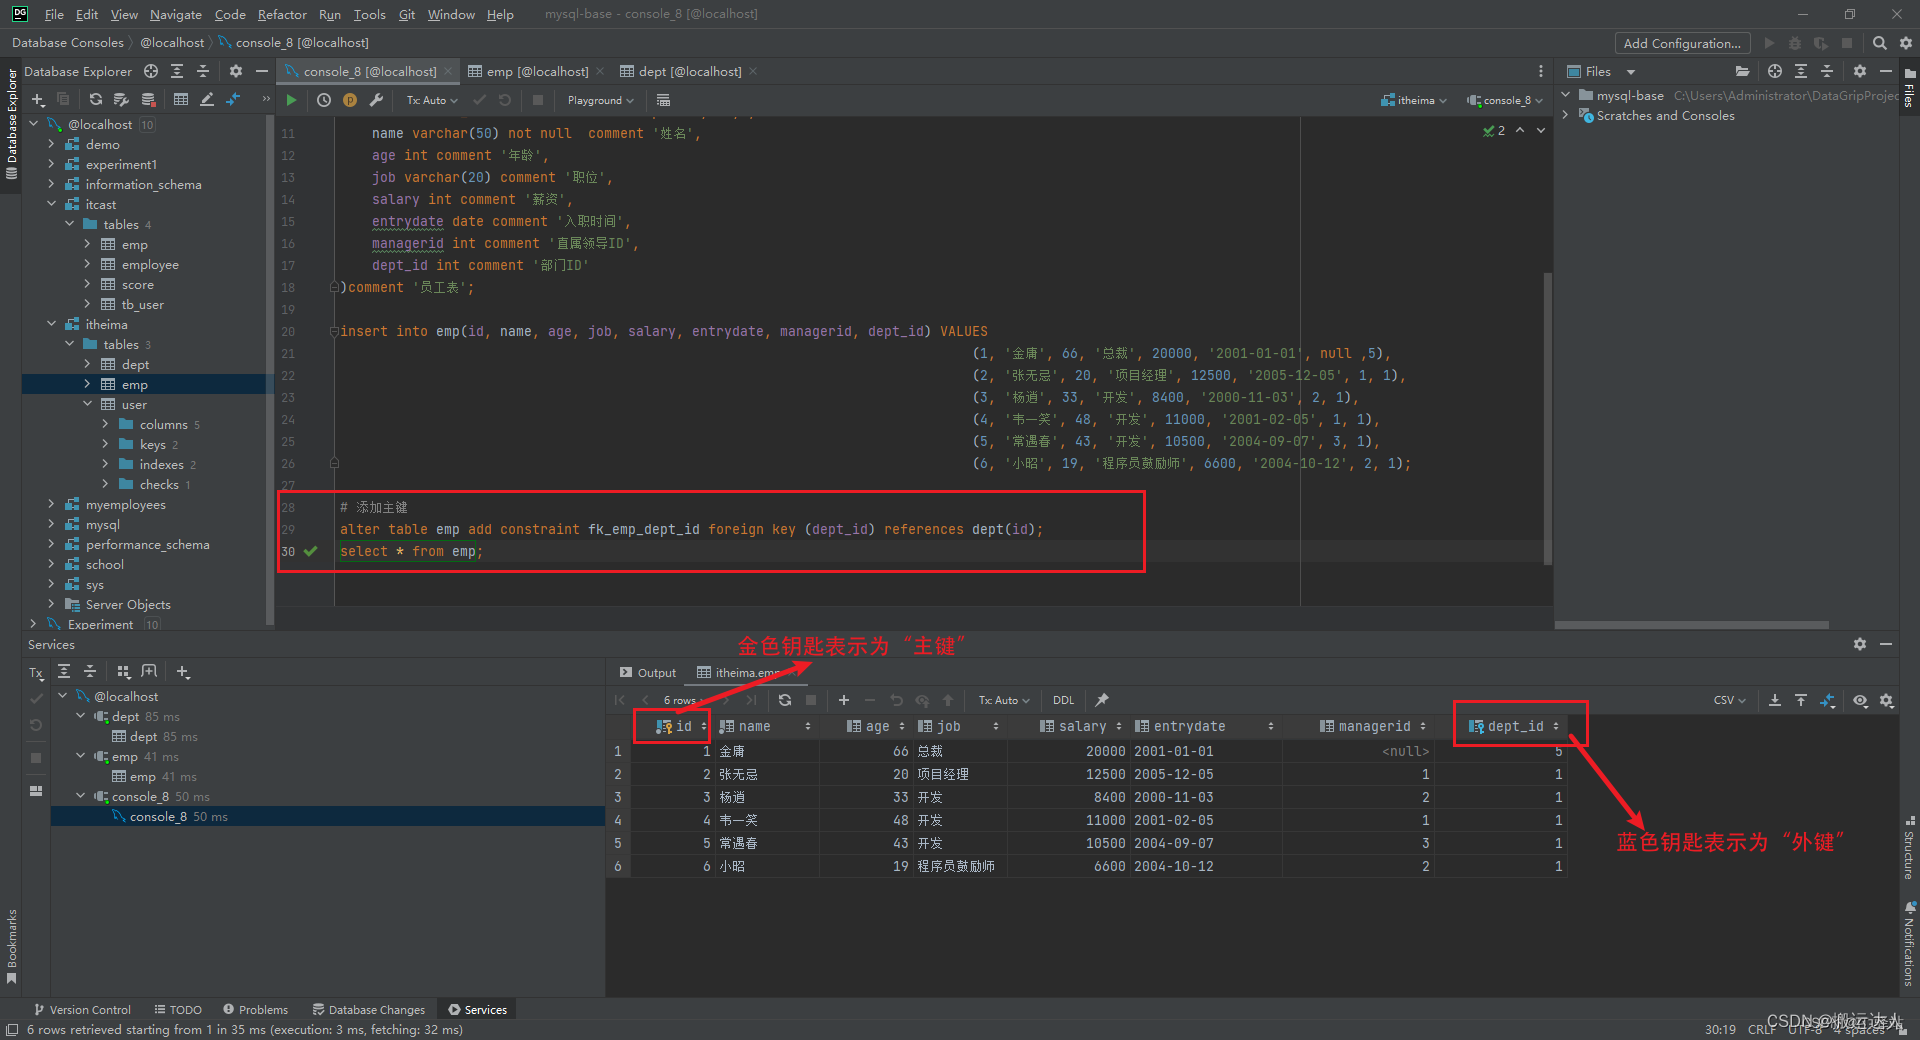Screen dimensions: 1920x1040
Task: Expand Scratches and Consoles in Files panel
Action: pyautogui.click(x=1566, y=115)
